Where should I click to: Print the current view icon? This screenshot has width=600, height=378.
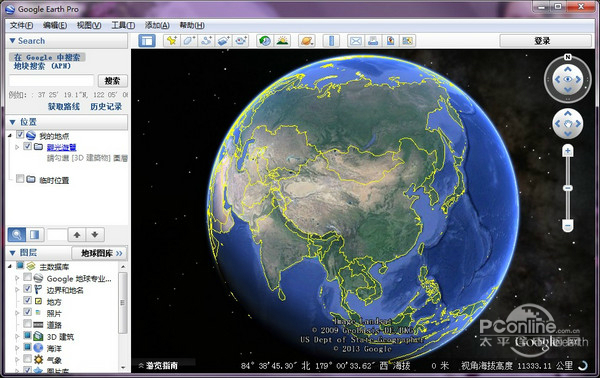tap(373, 41)
